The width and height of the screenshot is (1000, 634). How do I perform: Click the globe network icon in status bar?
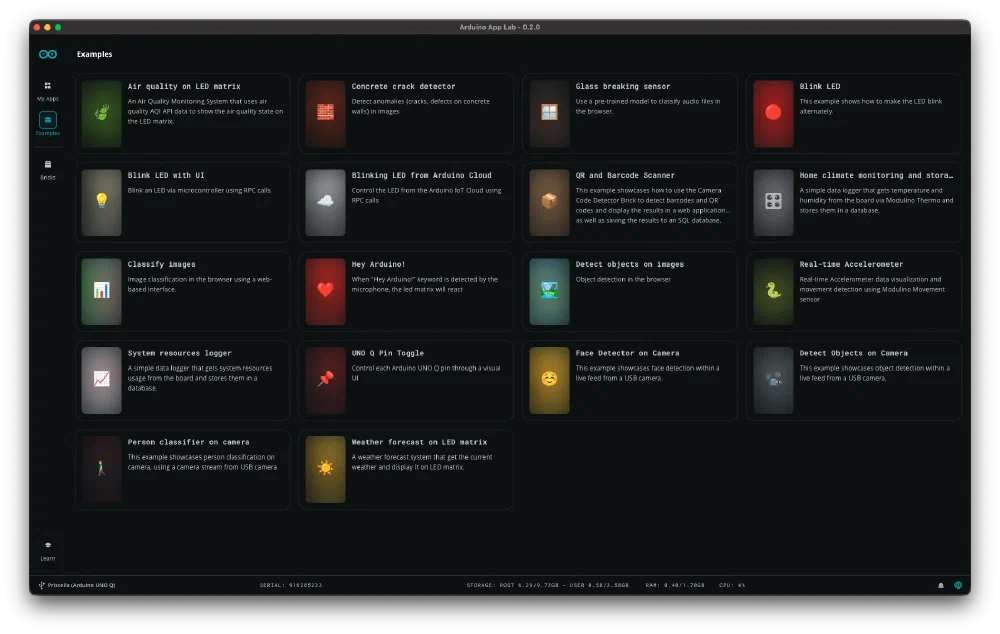[958, 585]
